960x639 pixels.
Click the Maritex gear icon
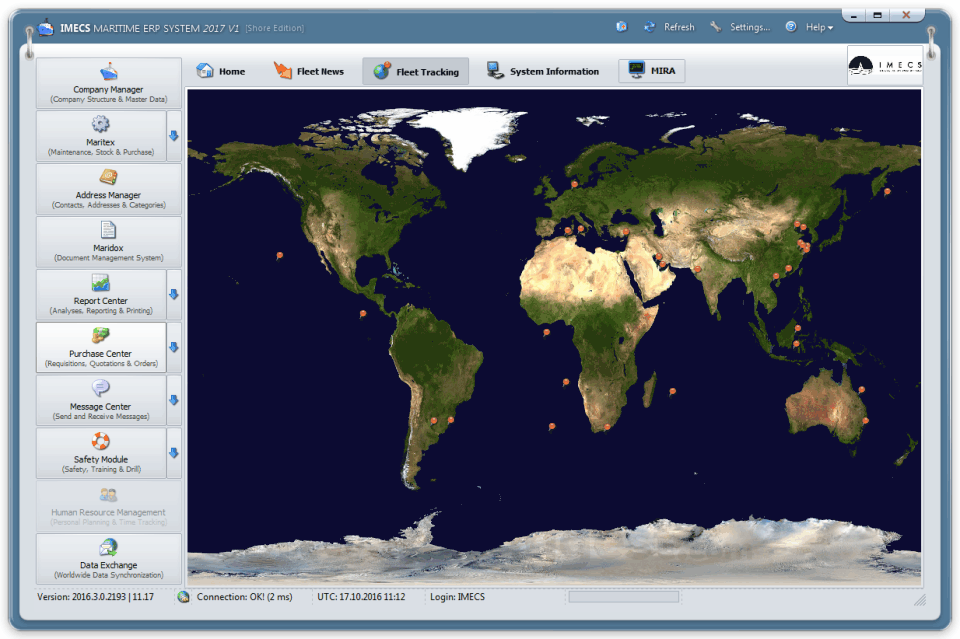coord(100,124)
